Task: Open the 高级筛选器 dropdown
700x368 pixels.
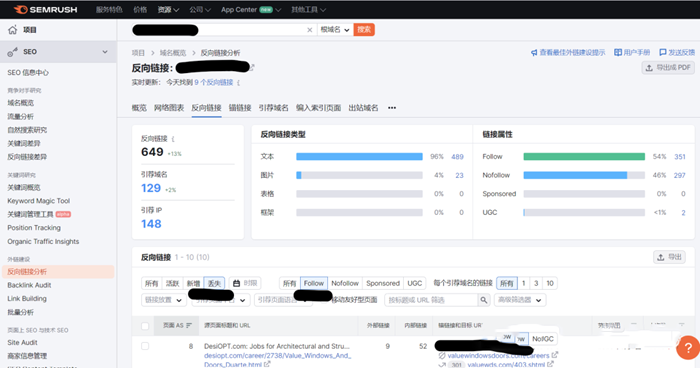Action: (520, 300)
